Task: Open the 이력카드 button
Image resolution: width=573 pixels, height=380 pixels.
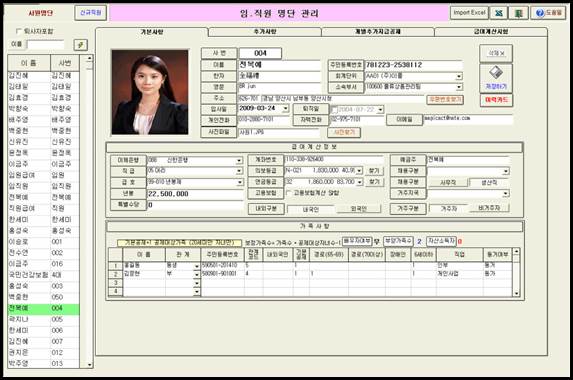Action: click(496, 100)
